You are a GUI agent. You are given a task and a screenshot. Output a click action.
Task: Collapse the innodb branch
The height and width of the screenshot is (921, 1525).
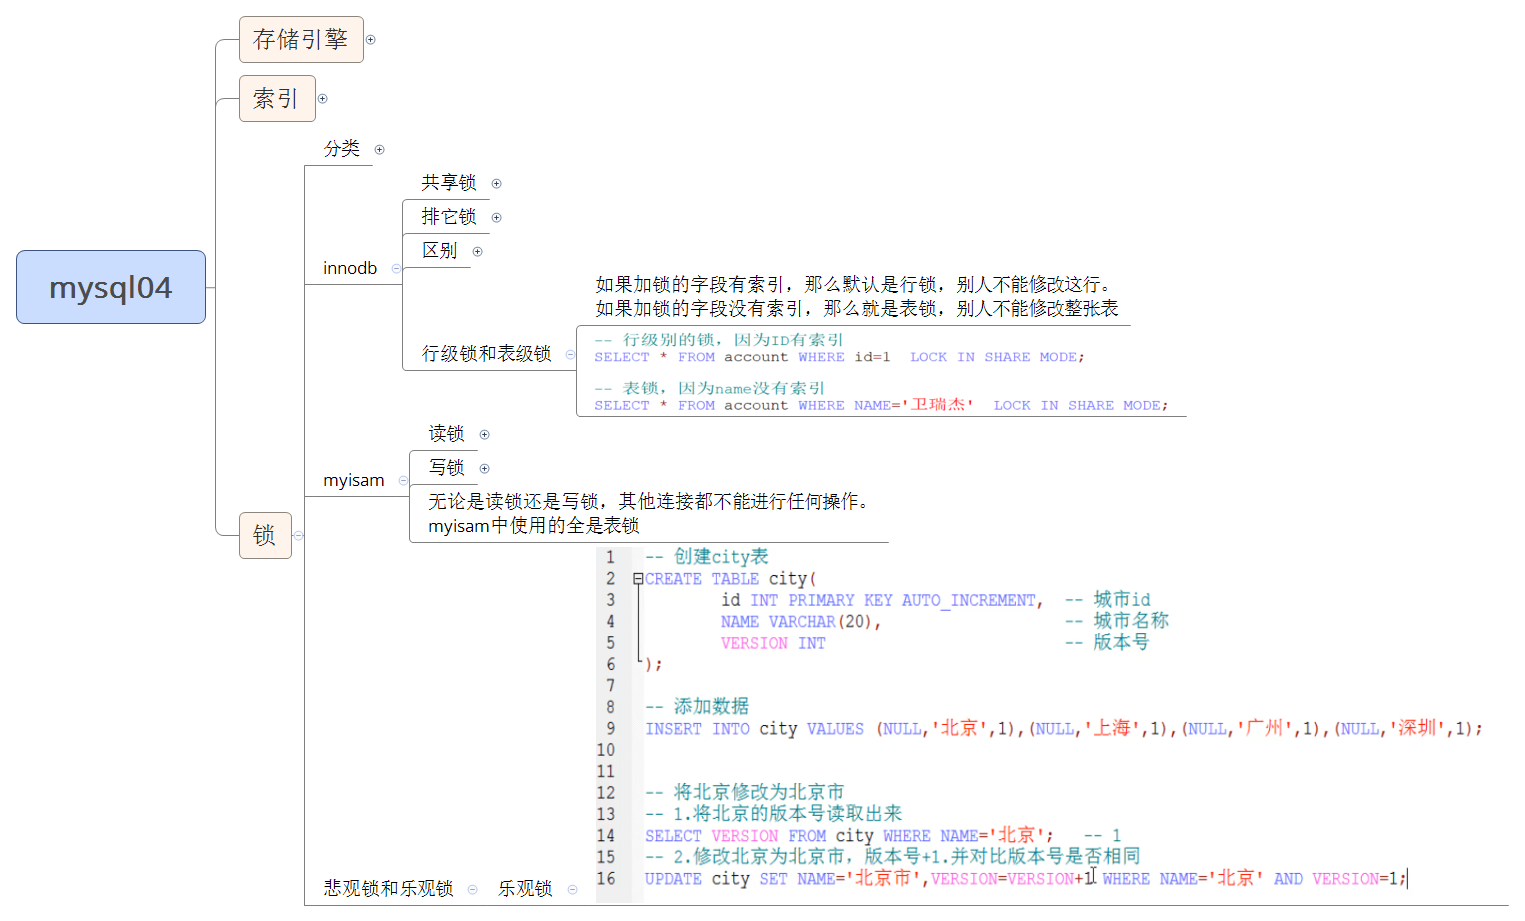(x=397, y=269)
